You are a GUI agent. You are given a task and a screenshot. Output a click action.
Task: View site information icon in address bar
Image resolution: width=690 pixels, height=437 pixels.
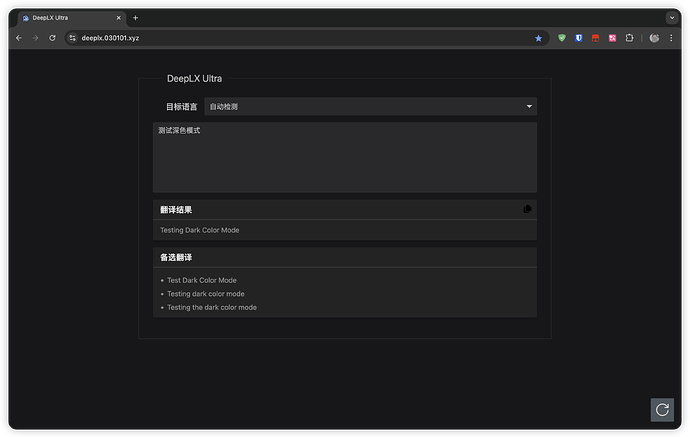pyautogui.click(x=73, y=38)
